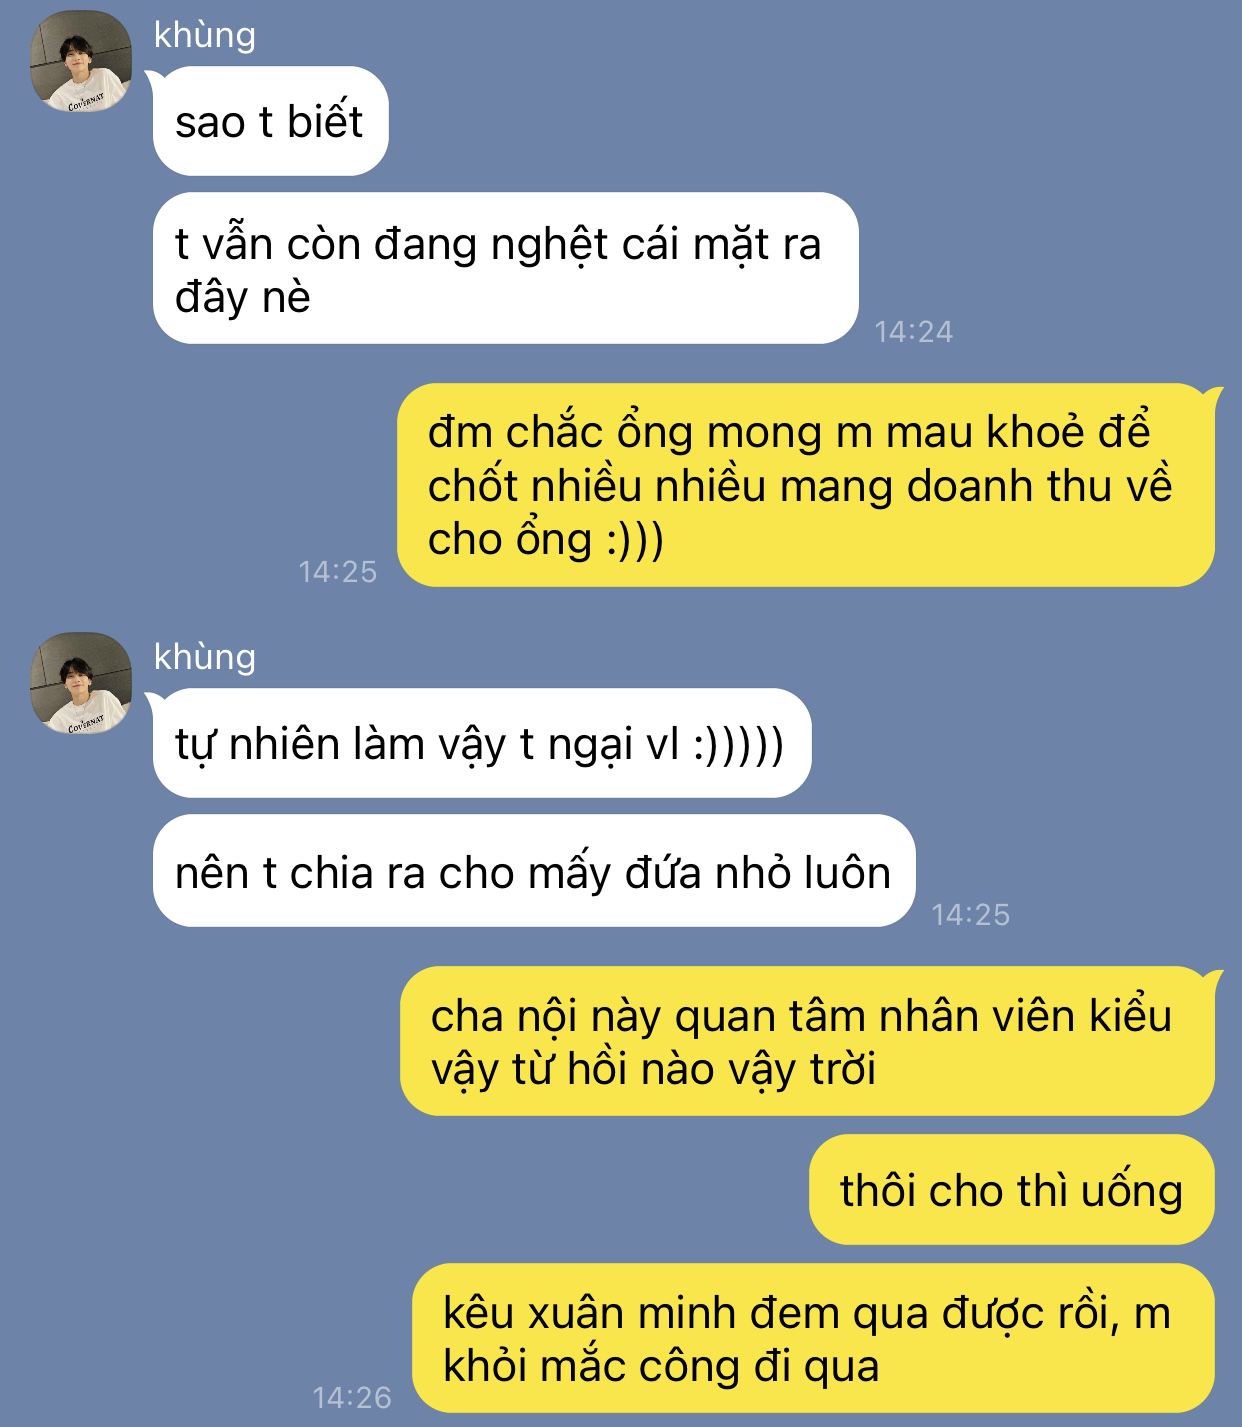The image size is (1242, 1427).
Task: Click the 'khùng' name above 'tự nhiên làm vậy'
Action: pos(205,657)
